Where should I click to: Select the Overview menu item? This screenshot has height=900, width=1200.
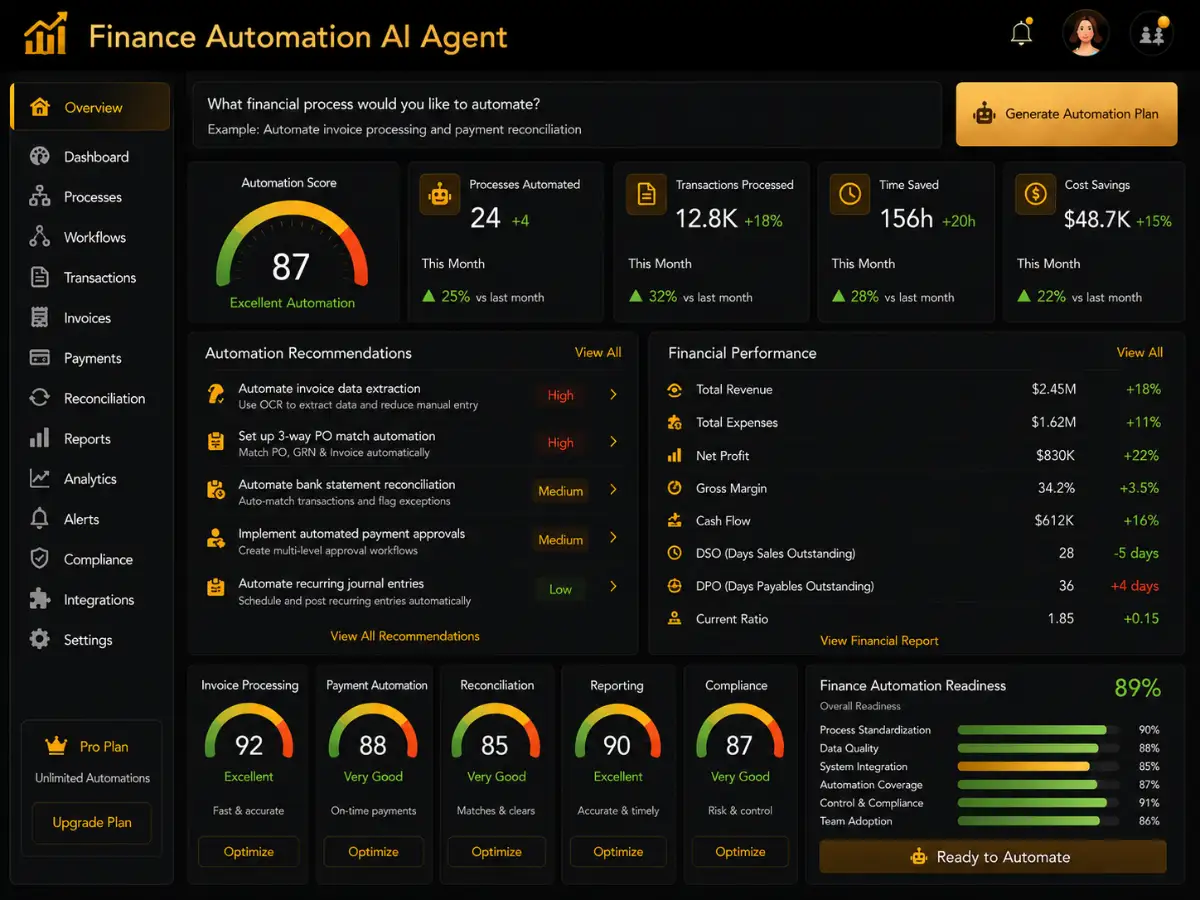90,107
